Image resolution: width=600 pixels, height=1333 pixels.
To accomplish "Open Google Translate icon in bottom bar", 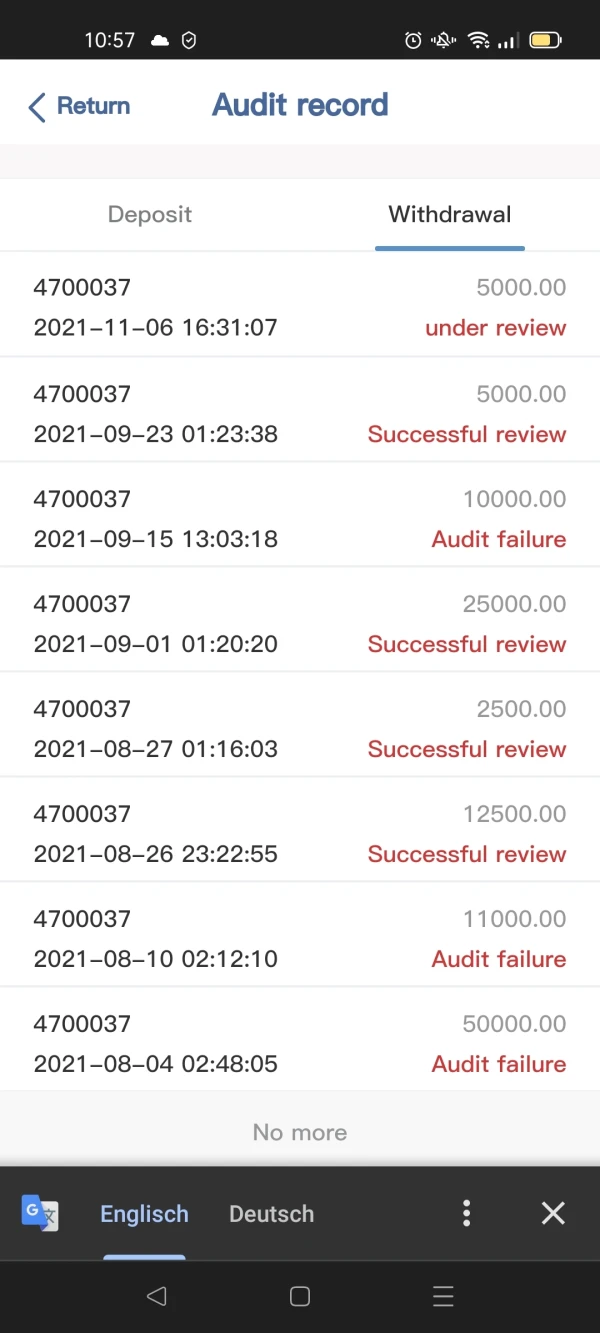I will (40, 1213).
